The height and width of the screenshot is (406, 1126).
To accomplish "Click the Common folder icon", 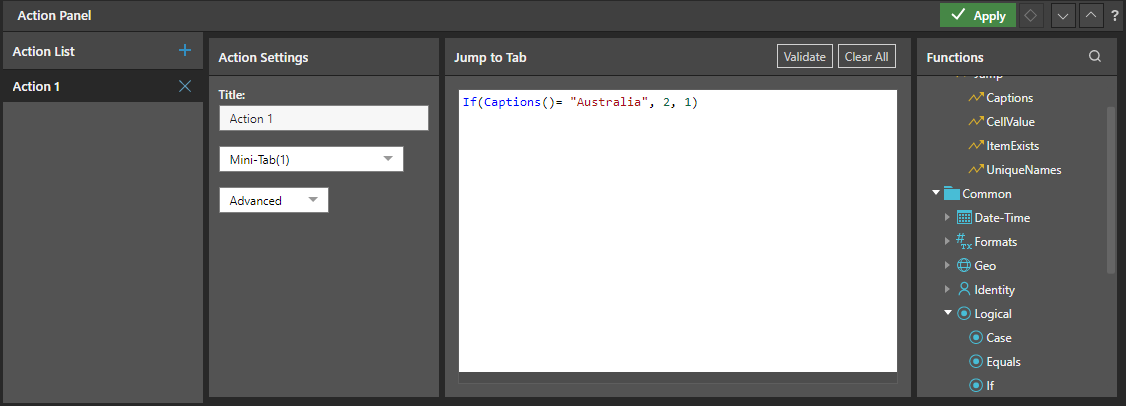I will click(951, 193).
